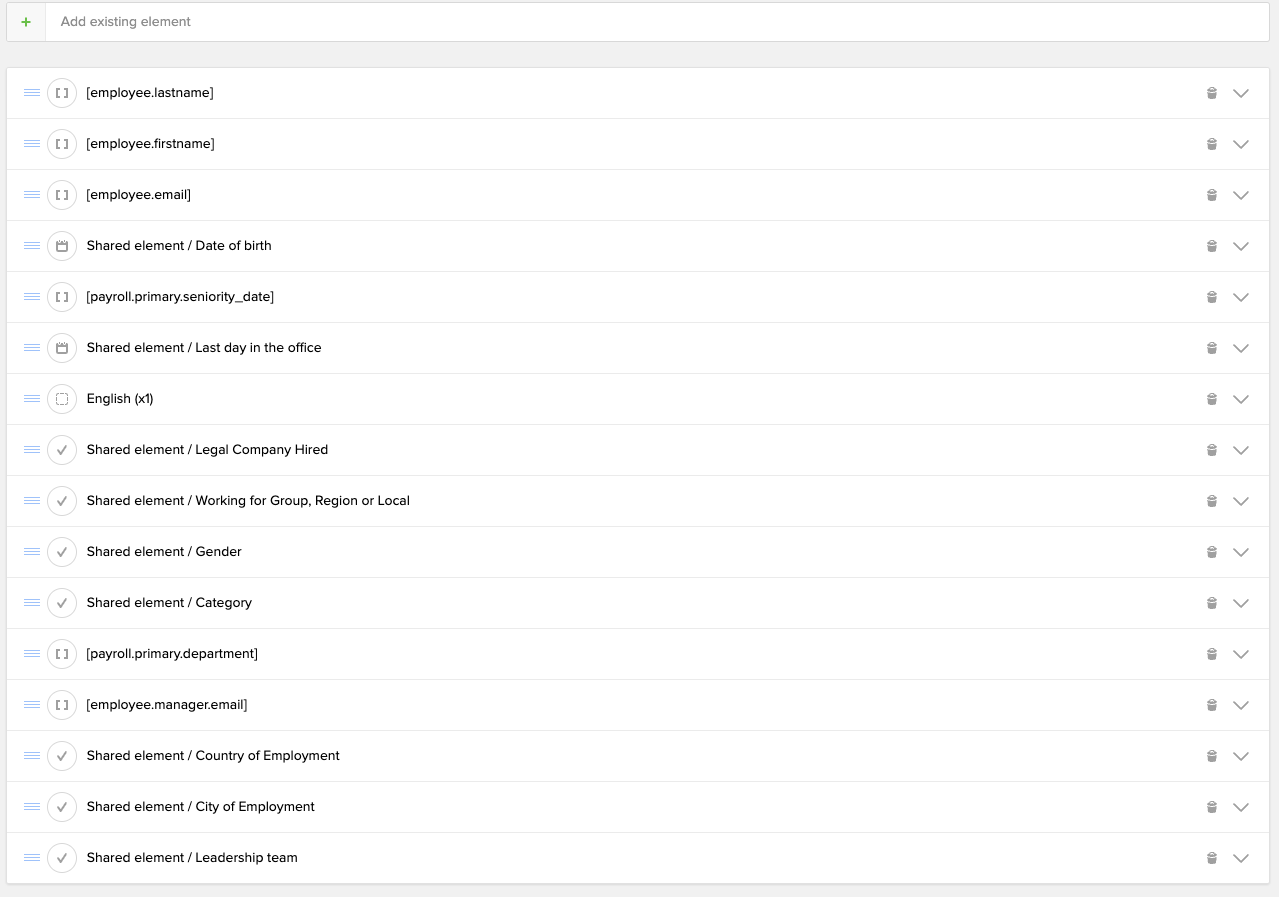Click the dashed square icon beside English (x1)
This screenshot has width=1279, height=897.
(61, 398)
